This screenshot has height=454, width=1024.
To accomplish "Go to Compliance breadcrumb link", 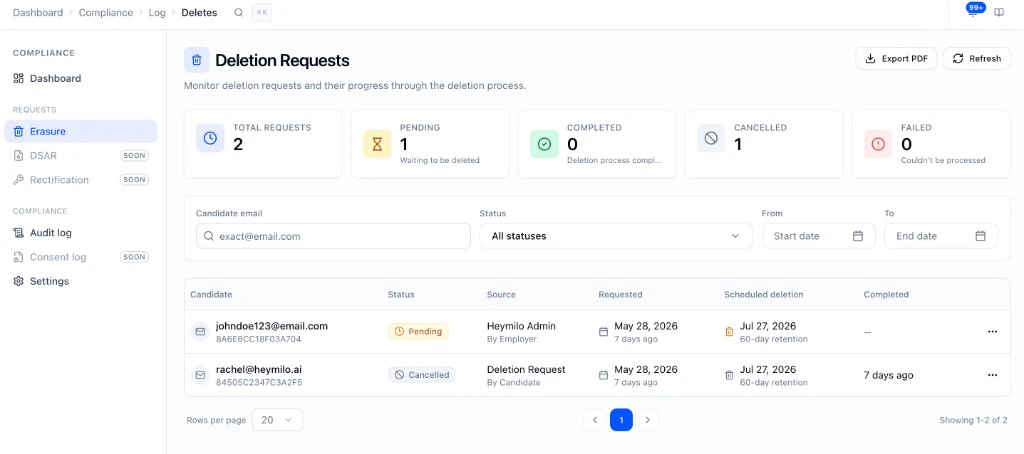I will (106, 12).
